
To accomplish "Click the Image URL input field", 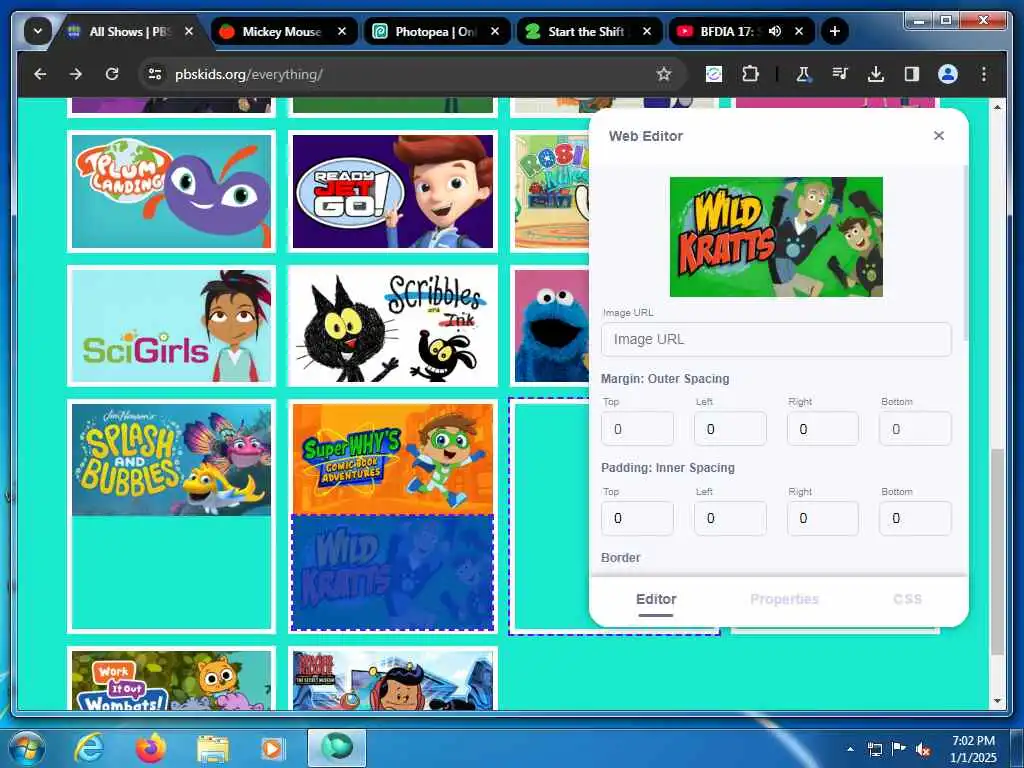I will [x=776, y=340].
